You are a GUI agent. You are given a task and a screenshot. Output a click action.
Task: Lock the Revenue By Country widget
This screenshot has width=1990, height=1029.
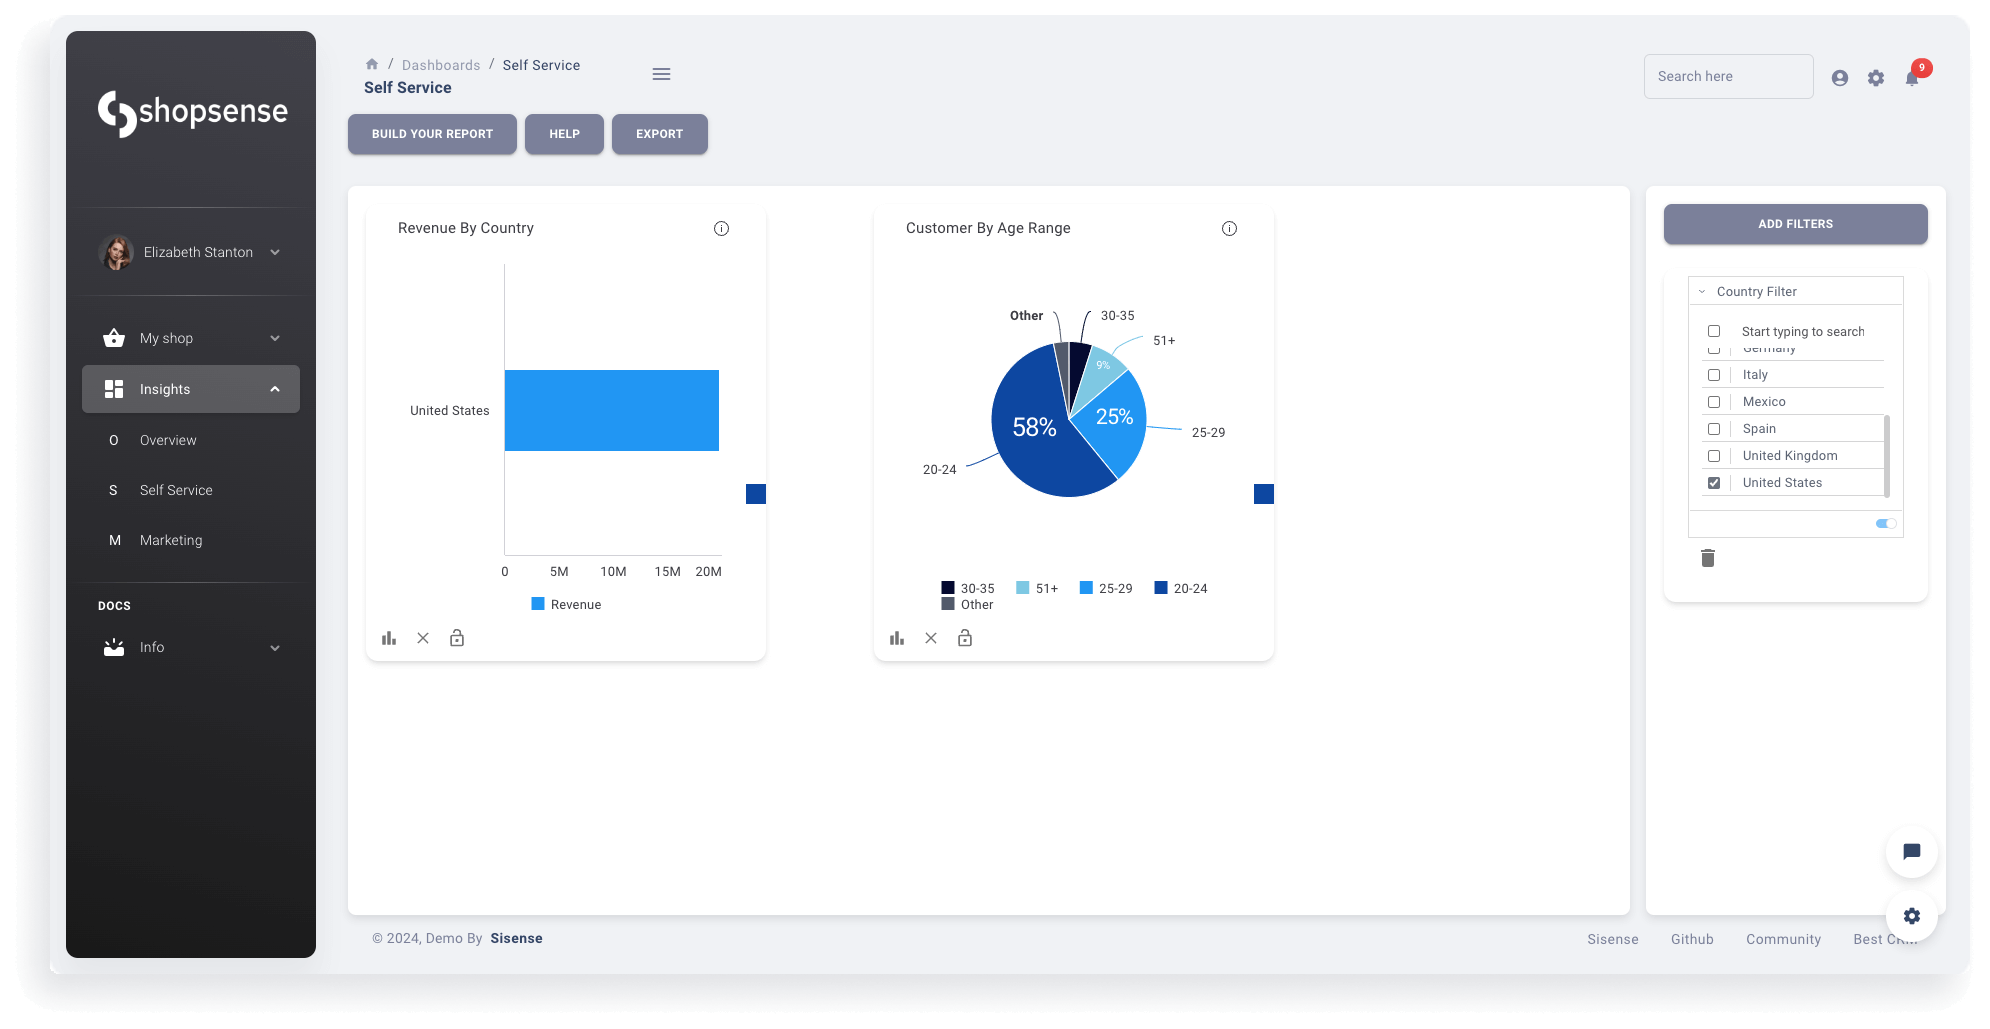click(x=457, y=638)
